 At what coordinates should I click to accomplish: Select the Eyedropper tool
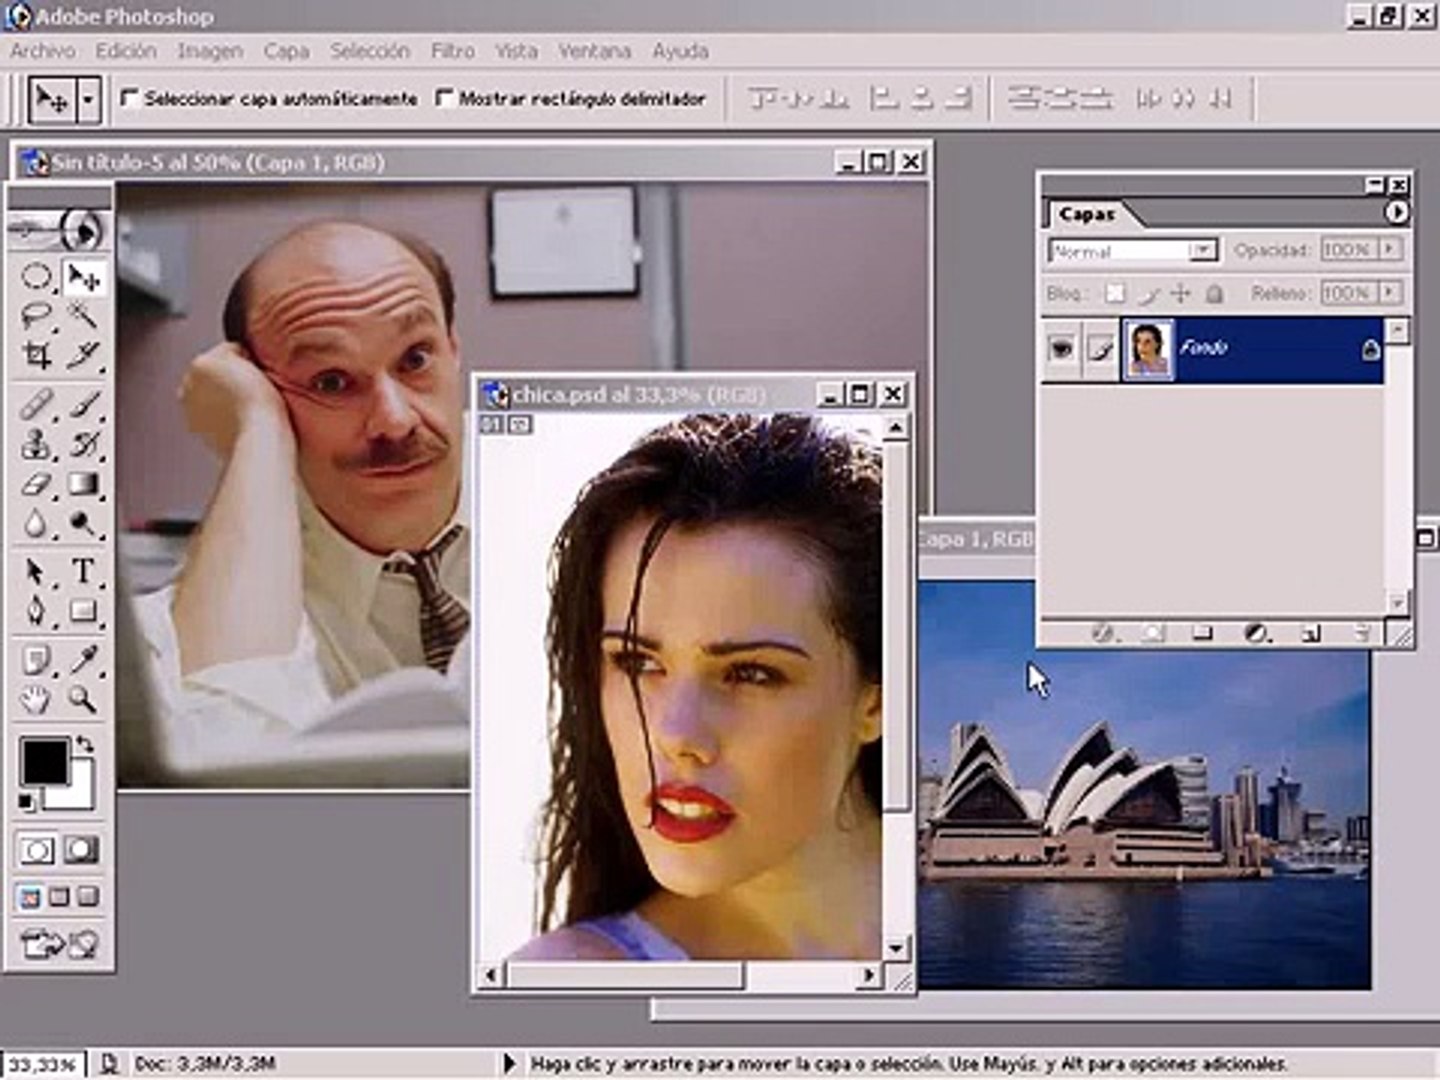[x=83, y=660]
